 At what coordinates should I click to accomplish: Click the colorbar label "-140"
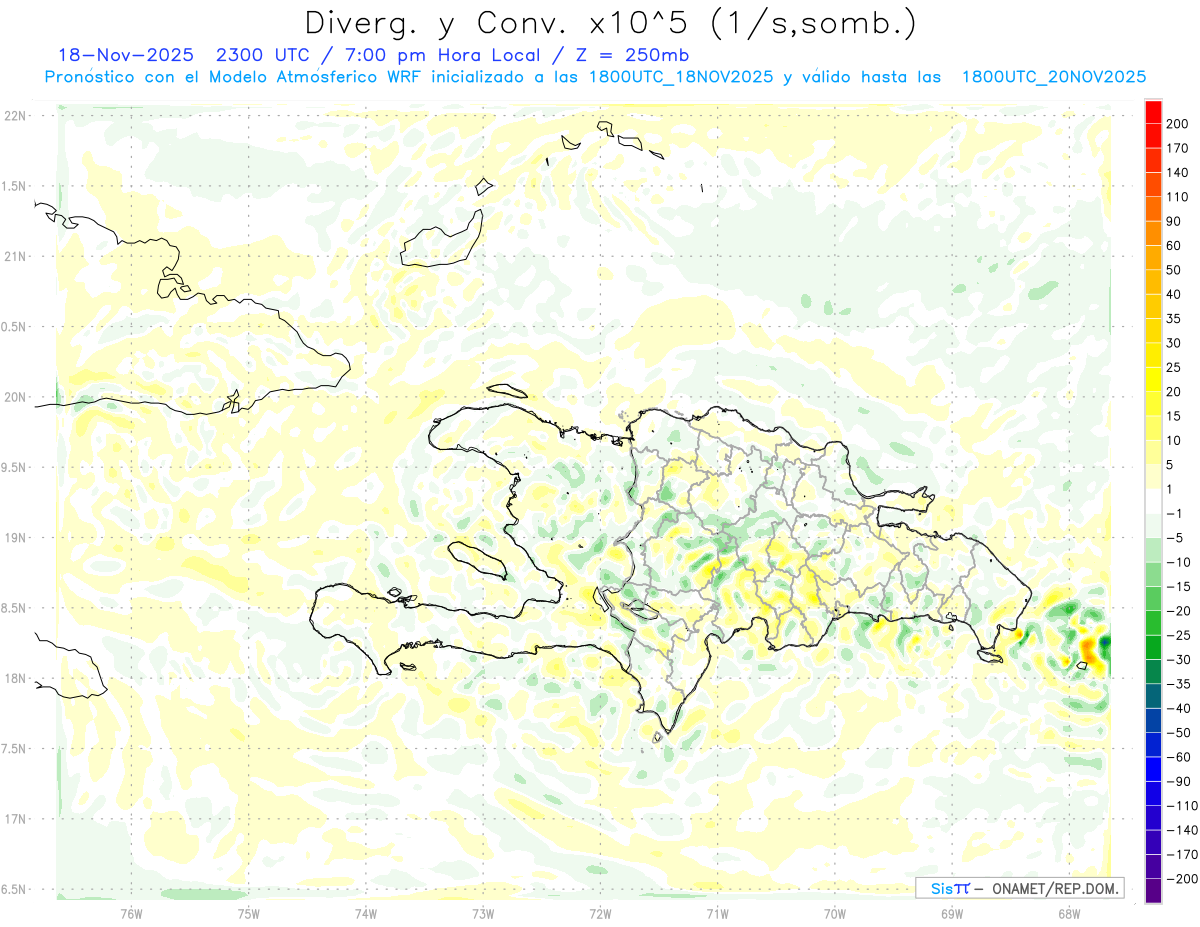coord(1183,830)
